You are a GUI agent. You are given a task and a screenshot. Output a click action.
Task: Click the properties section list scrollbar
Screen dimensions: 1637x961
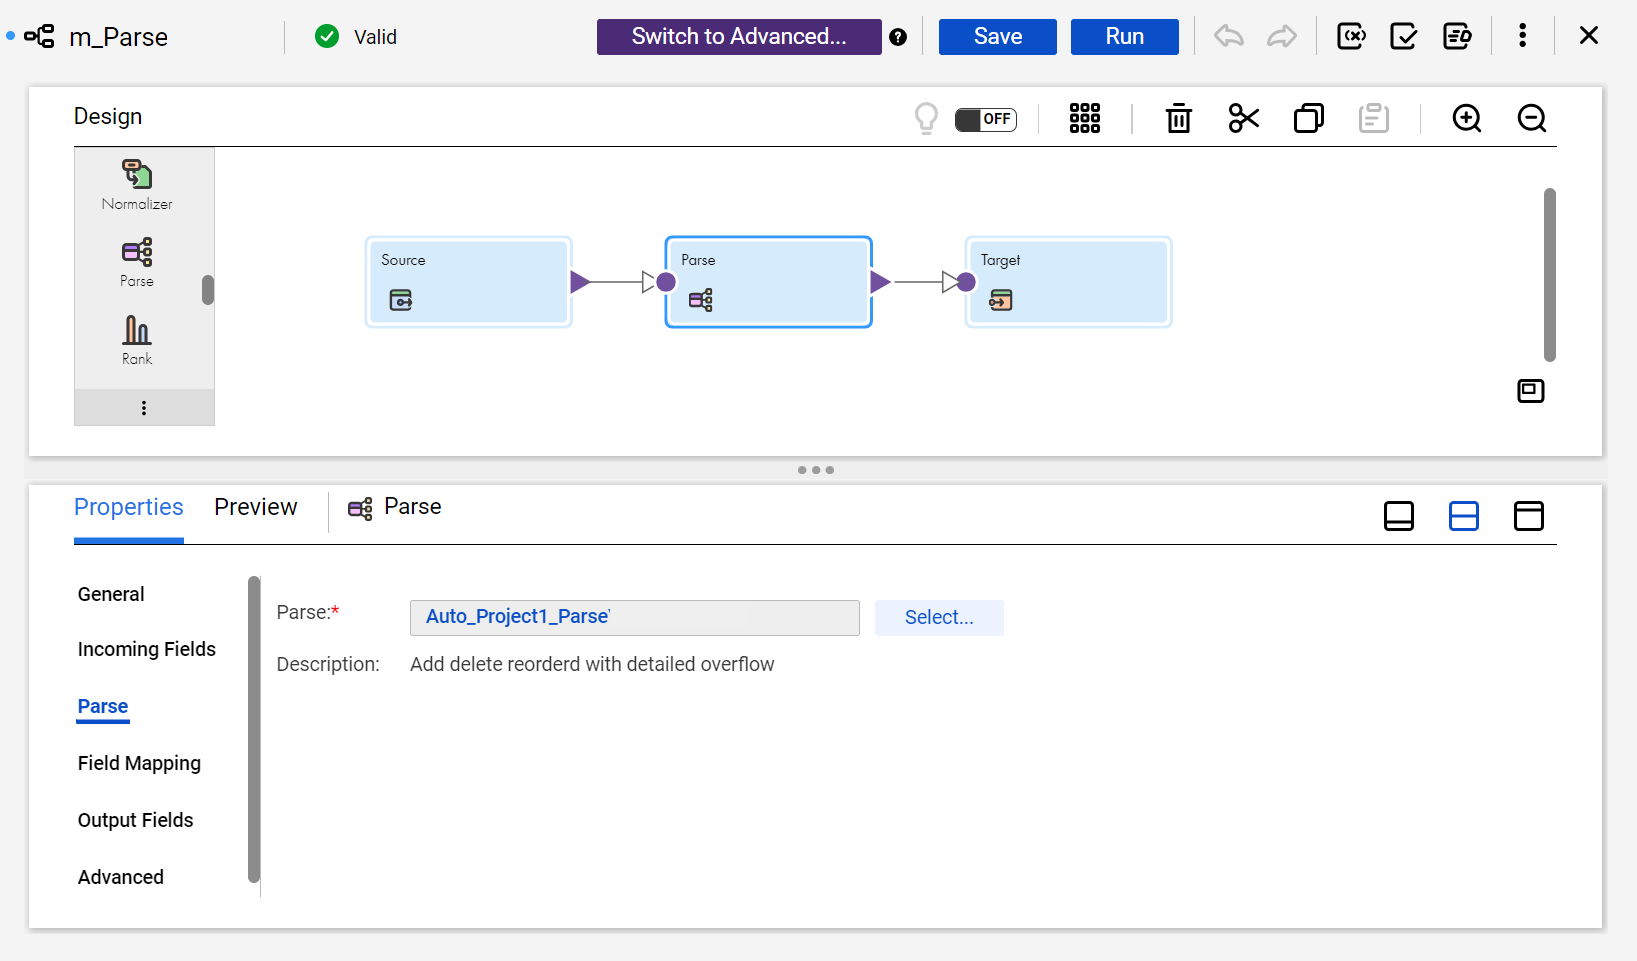(x=254, y=730)
